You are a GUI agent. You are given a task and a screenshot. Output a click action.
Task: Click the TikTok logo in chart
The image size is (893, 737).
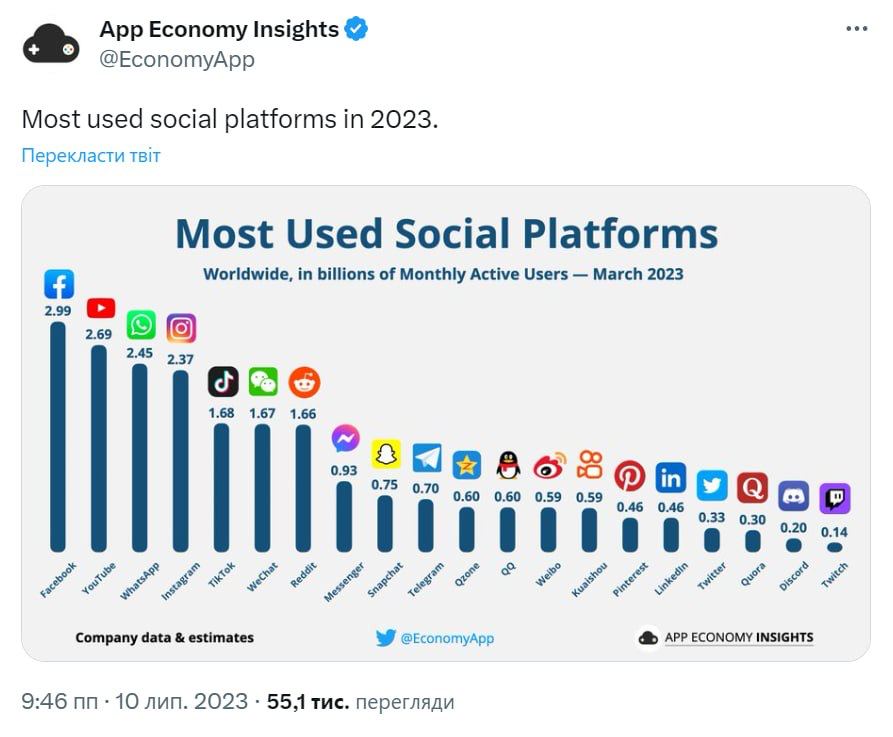(222, 381)
